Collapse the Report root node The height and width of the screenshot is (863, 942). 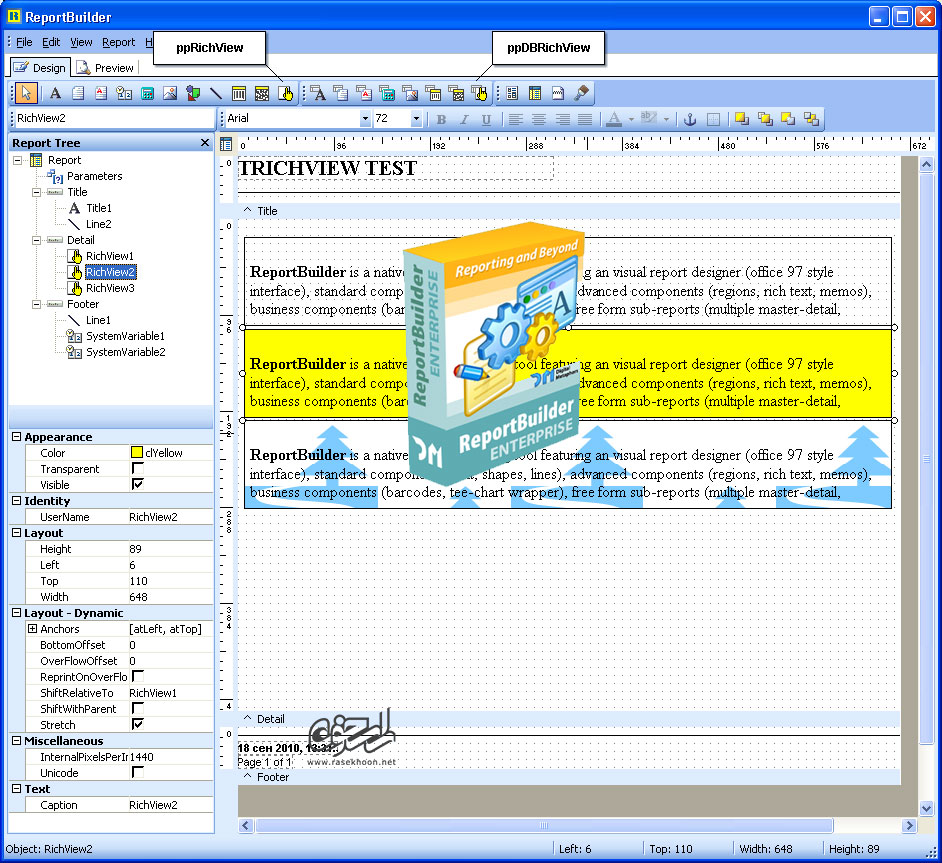pos(17,160)
